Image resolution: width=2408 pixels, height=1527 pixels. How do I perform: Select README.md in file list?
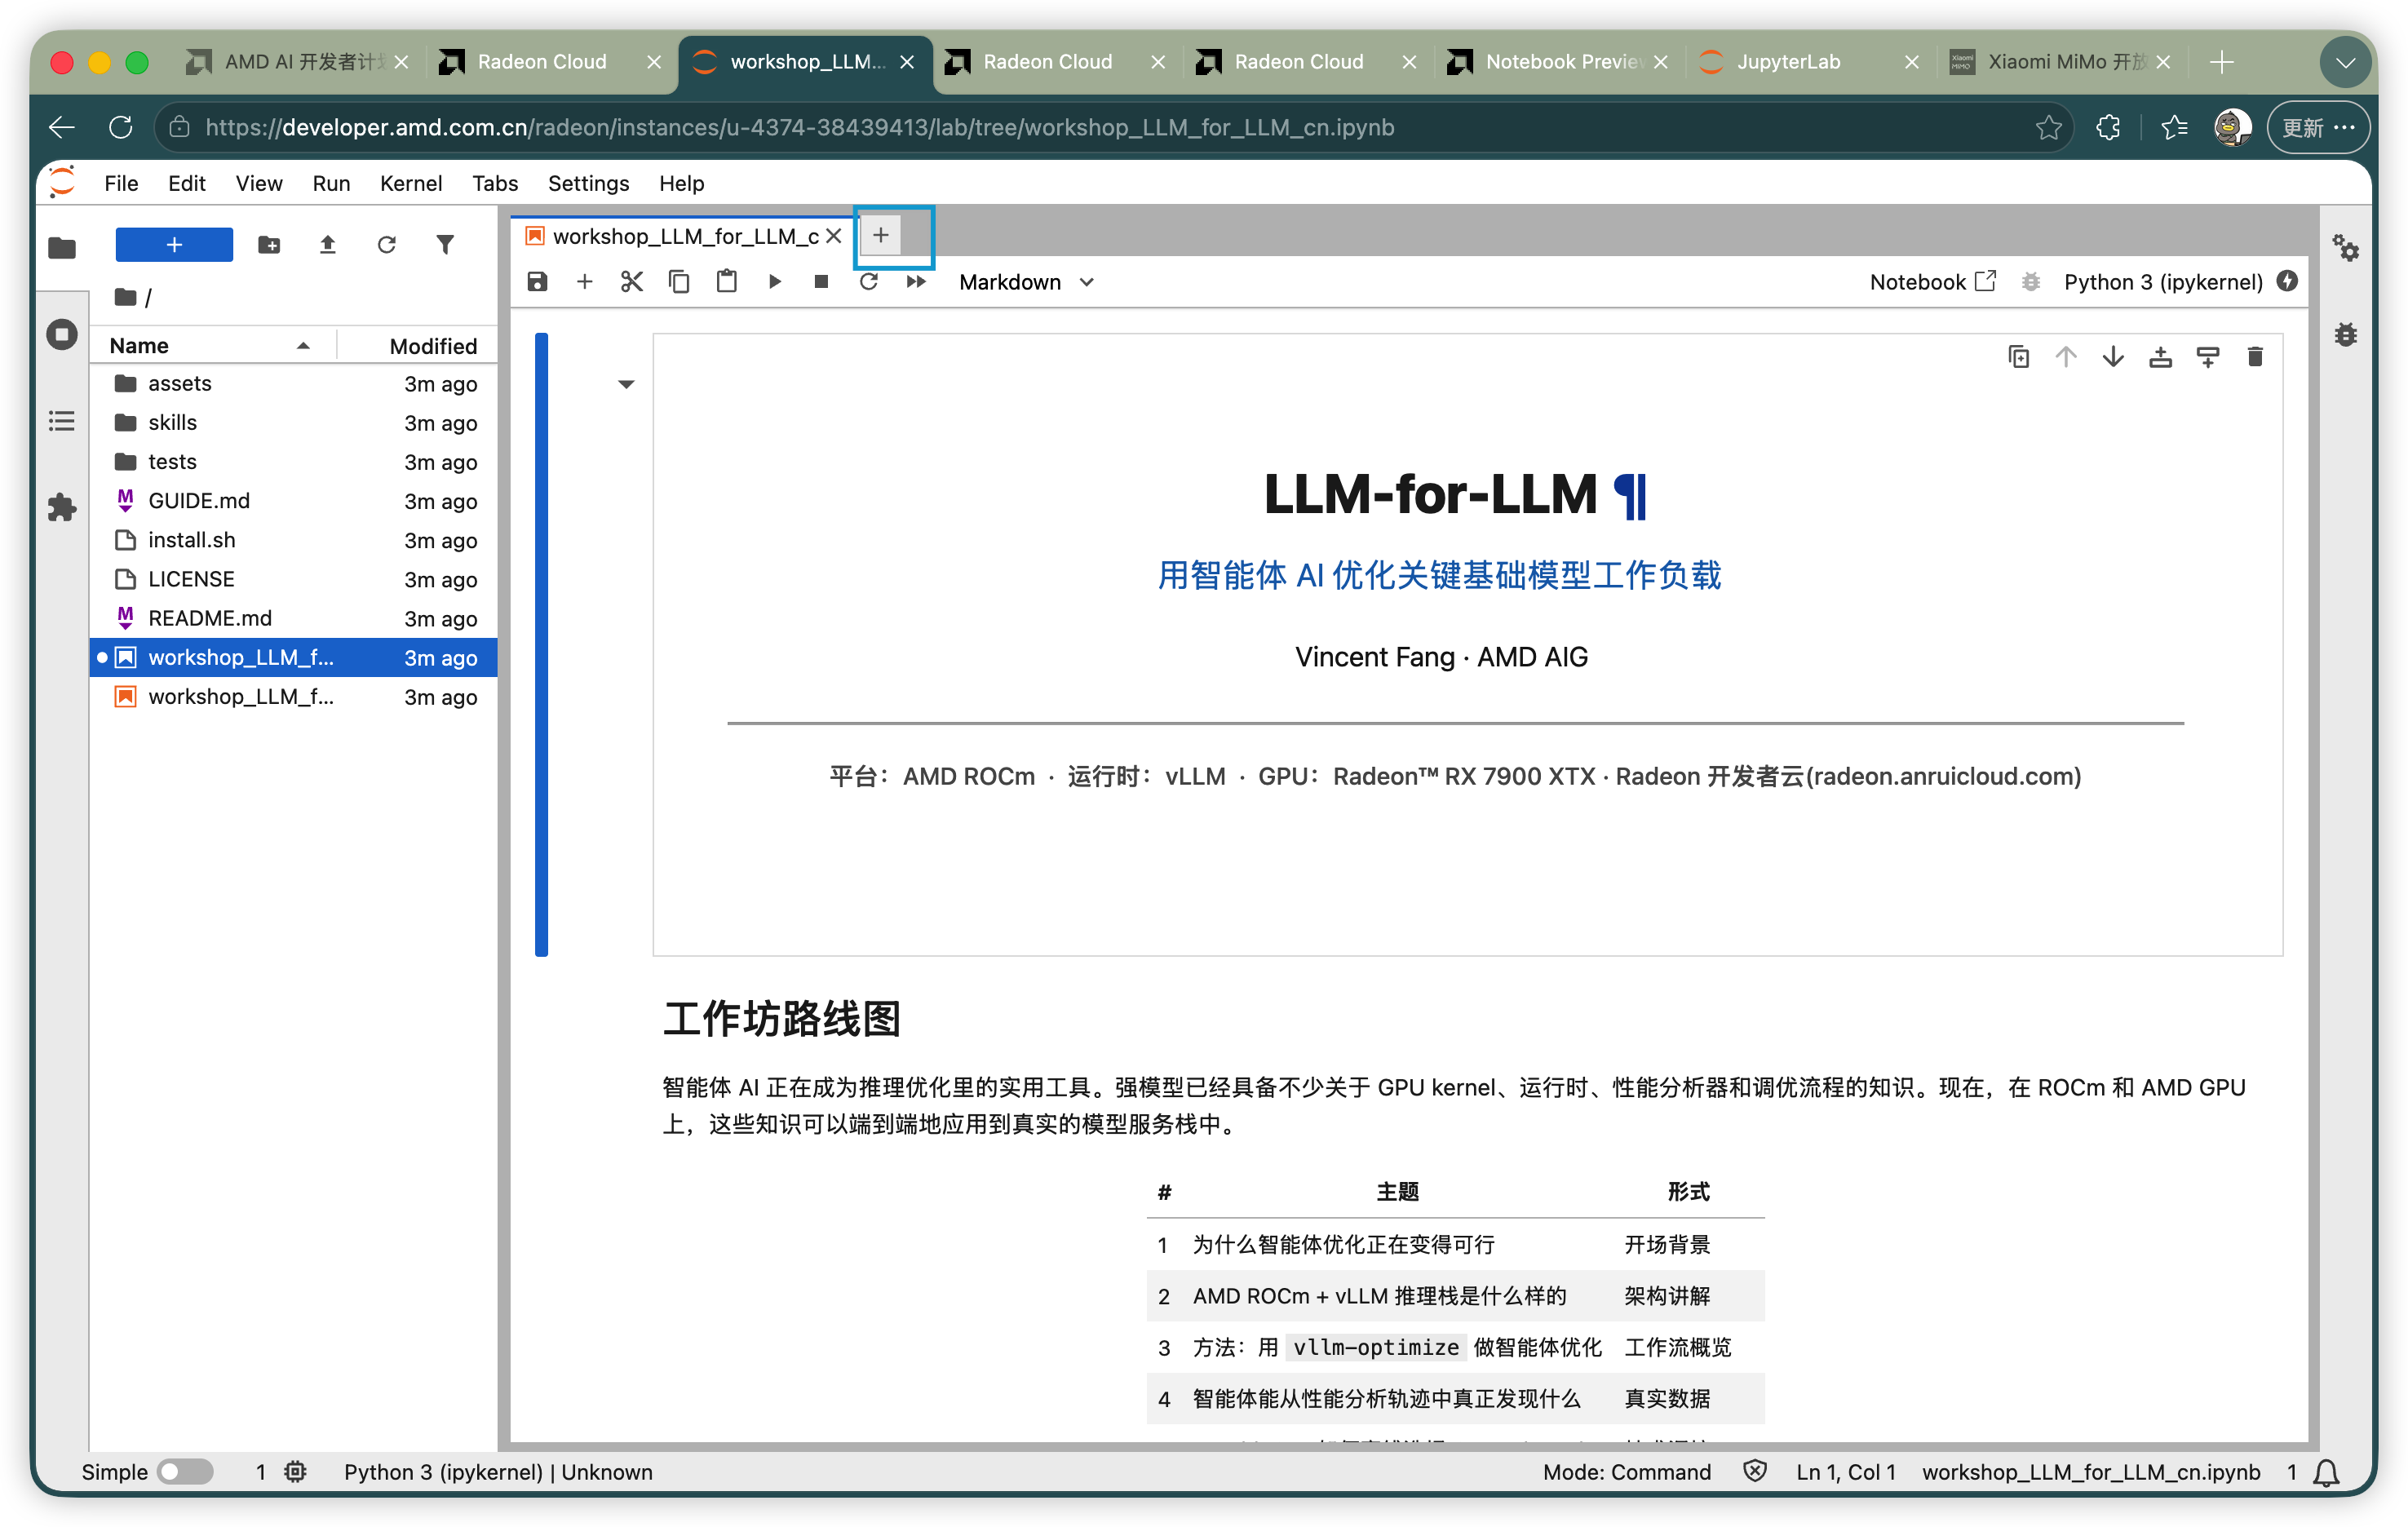click(294, 618)
